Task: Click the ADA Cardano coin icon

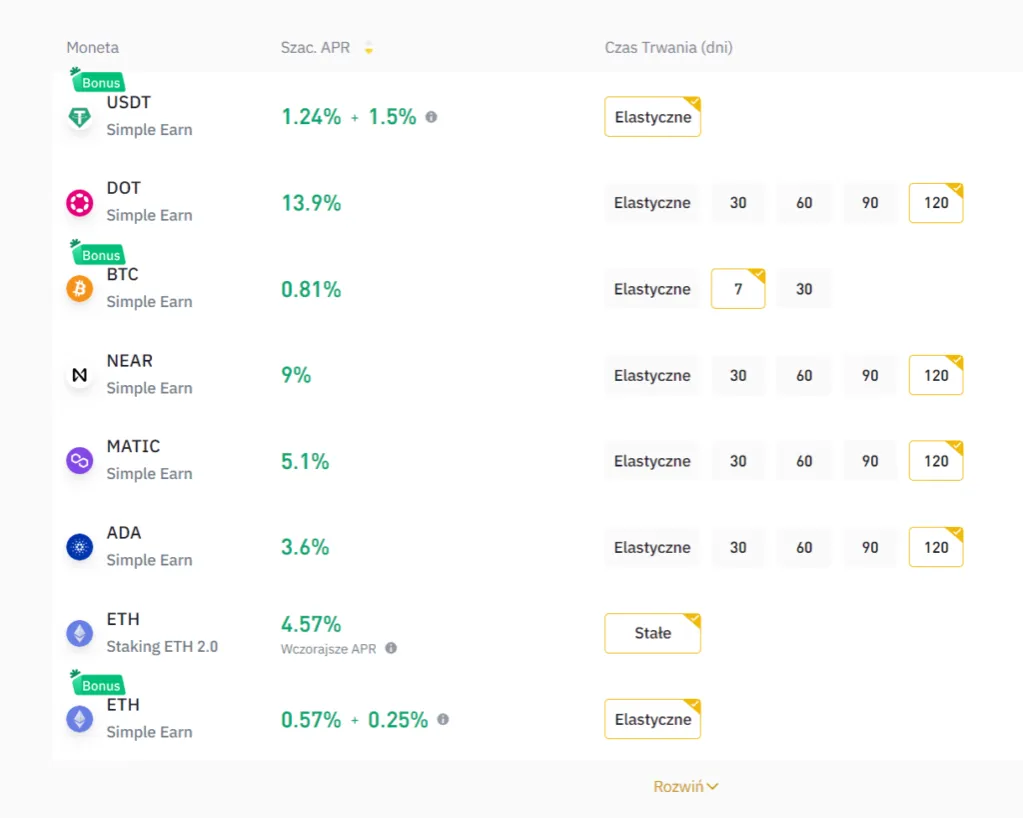Action: pyautogui.click(x=80, y=547)
